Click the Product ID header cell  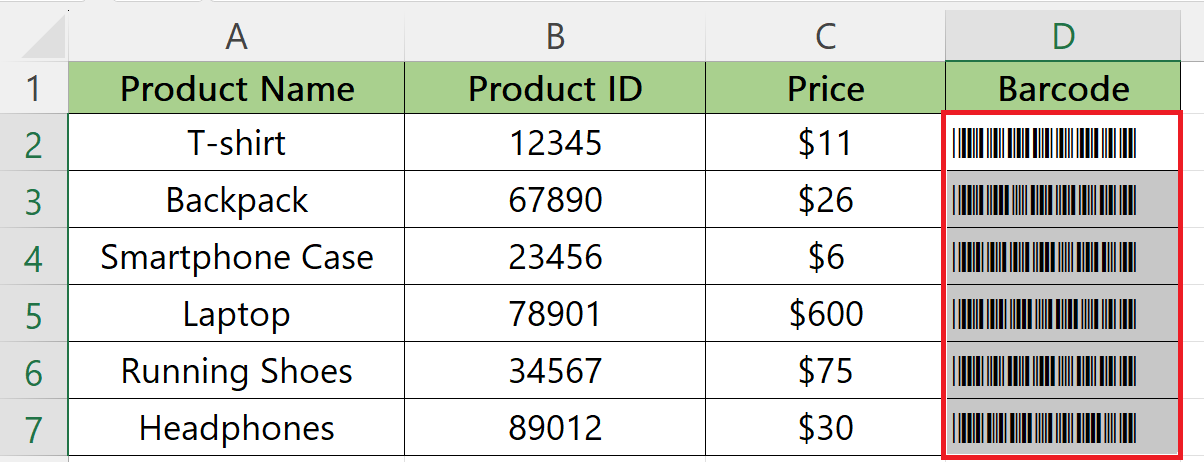click(x=555, y=87)
